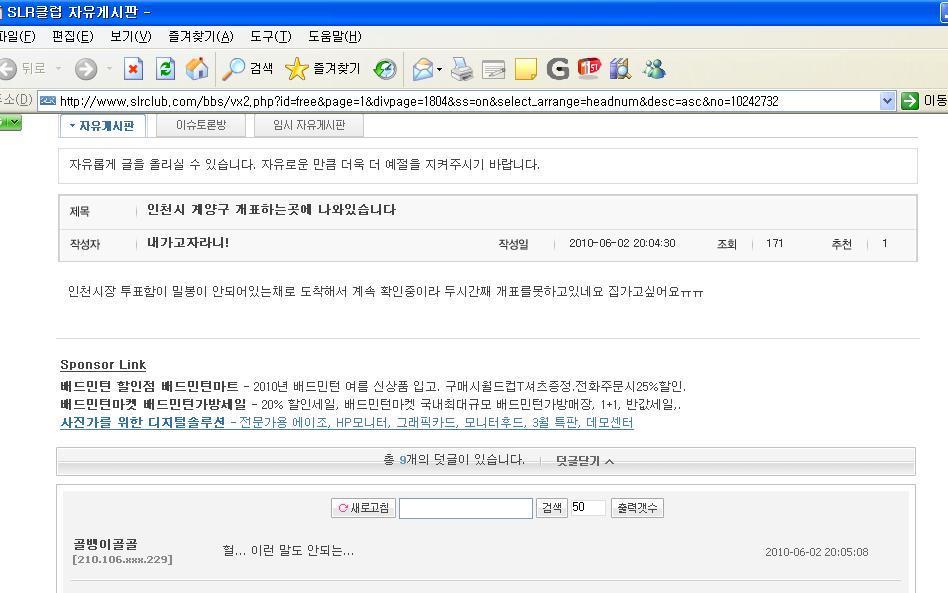The height and width of the screenshot is (593, 948).
Task: Open the 즐겨찾기 favorites star
Action: tap(322, 69)
